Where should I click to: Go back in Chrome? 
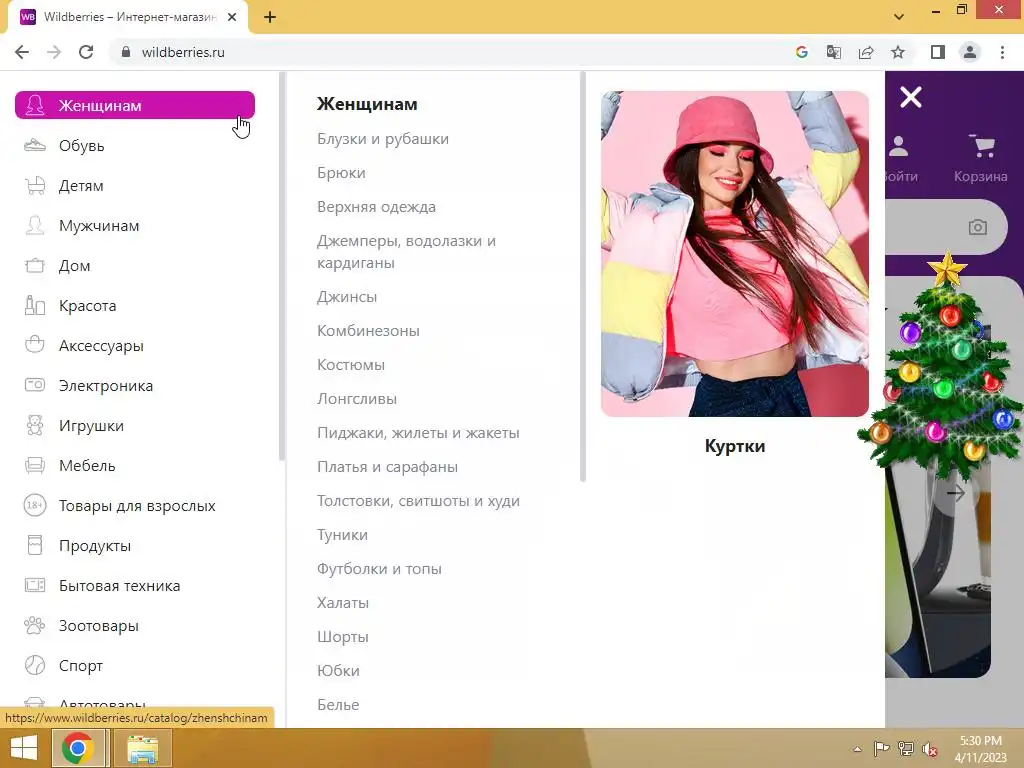click(22, 52)
